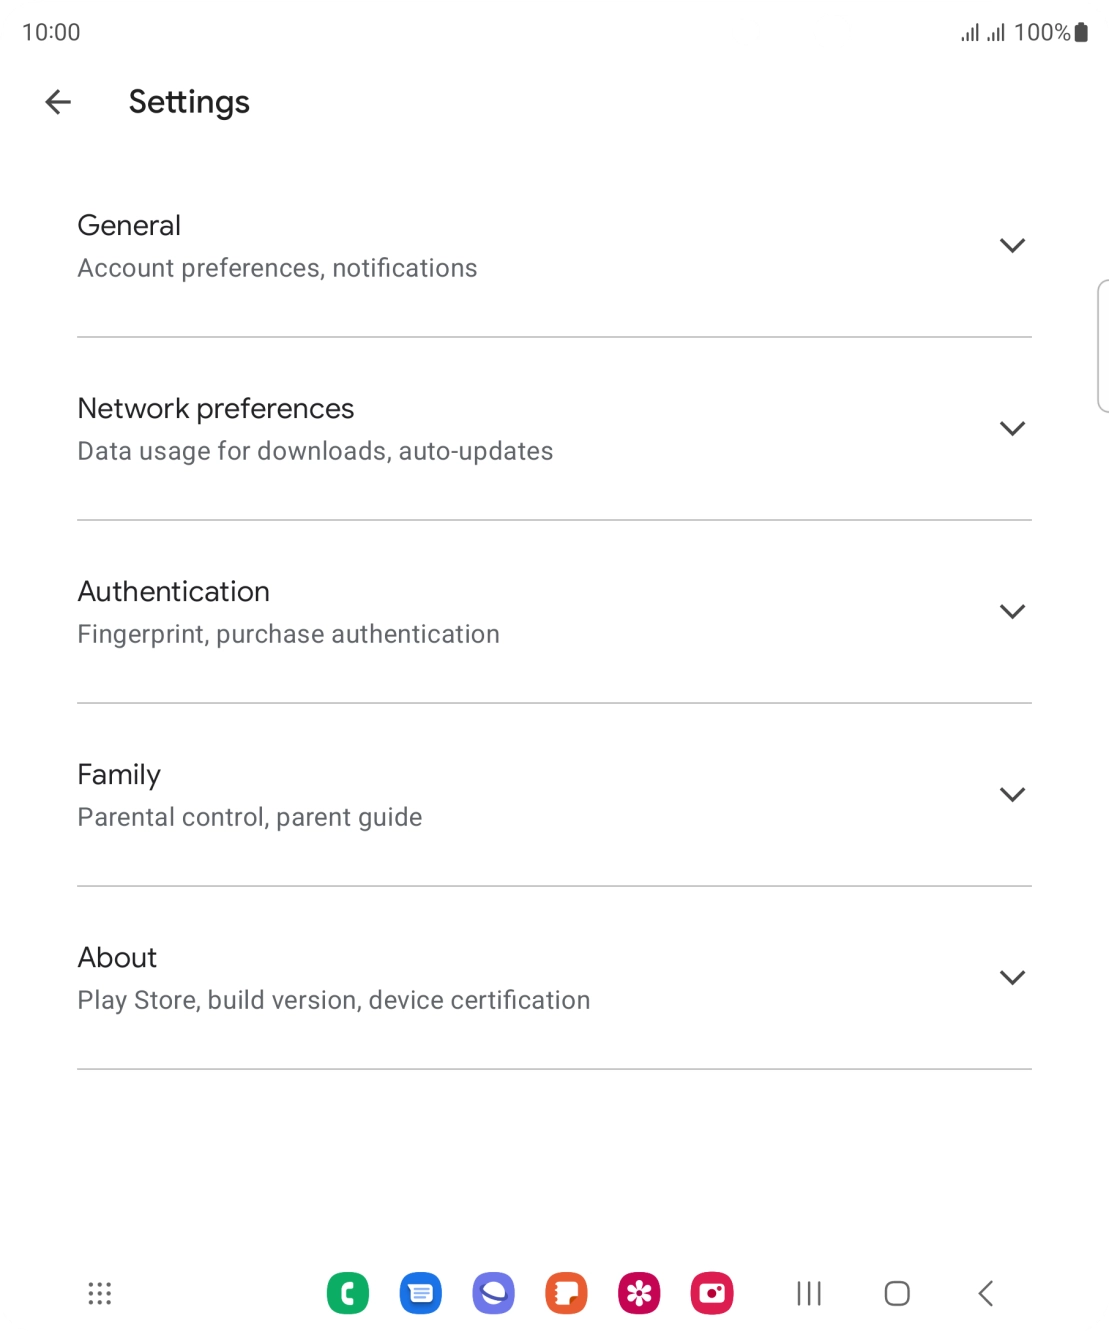Open the app drawer grid
The width and height of the screenshot is (1109, 1332).
click(x=99, y=1293)
